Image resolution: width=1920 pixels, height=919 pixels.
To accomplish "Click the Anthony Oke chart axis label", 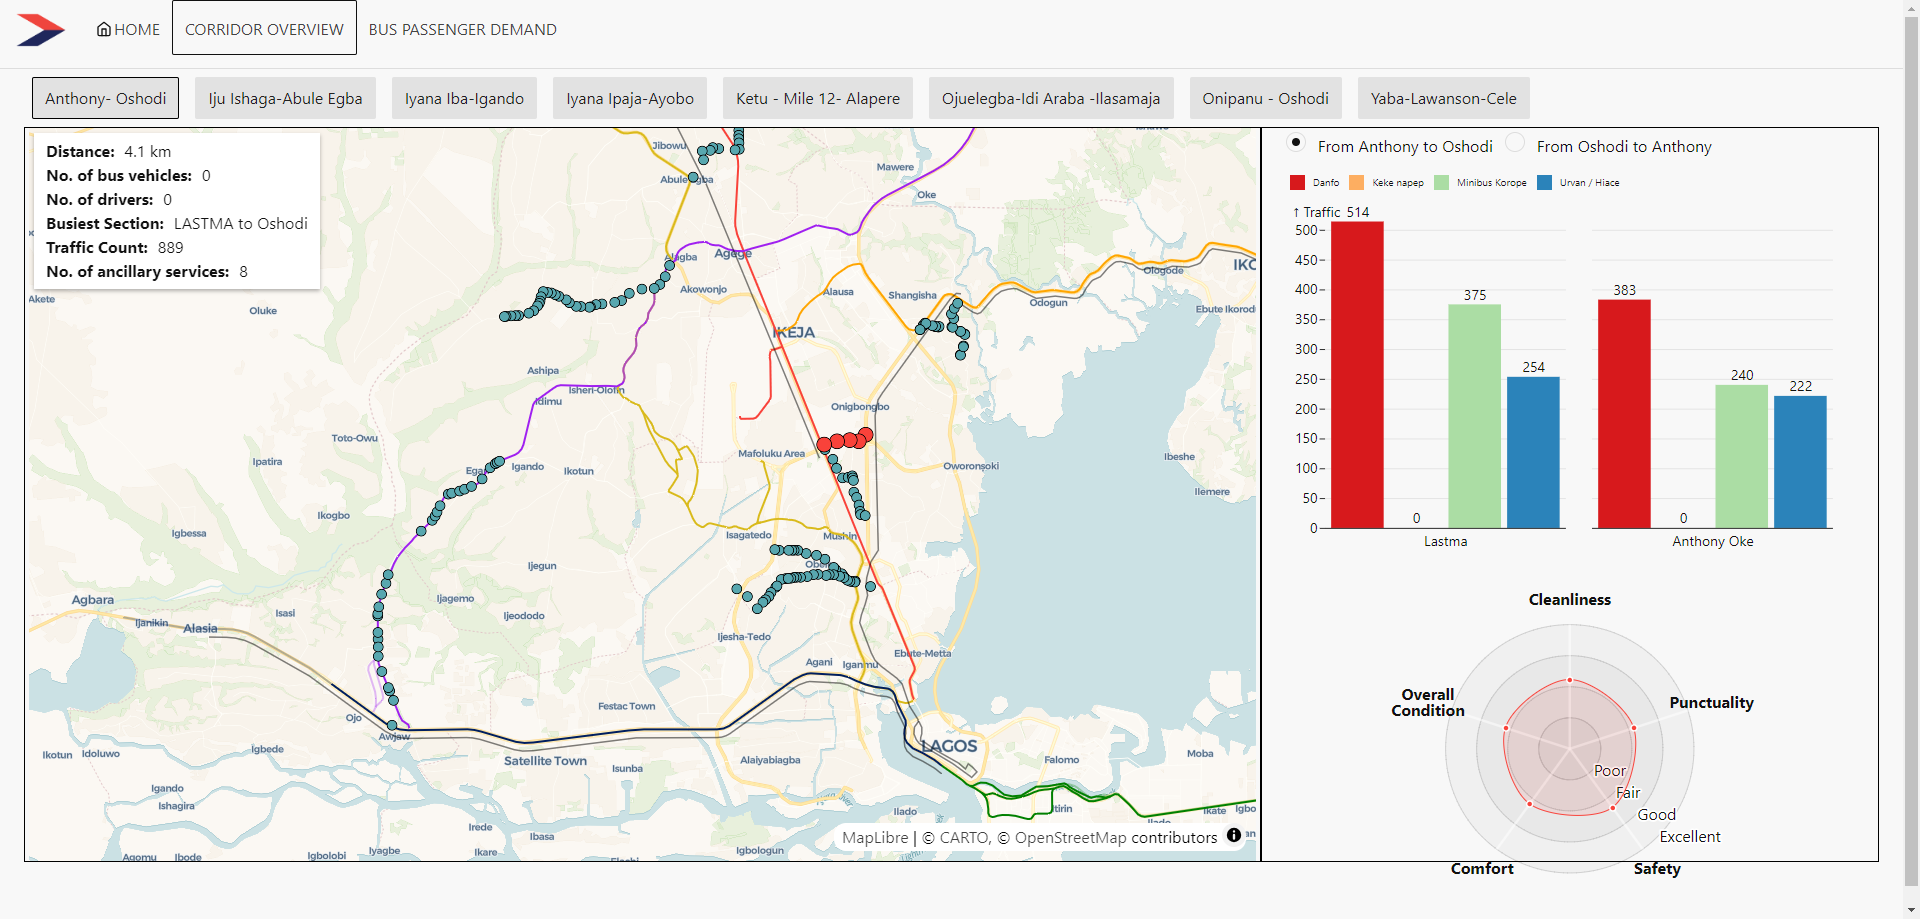I will tap(1712, 542).
